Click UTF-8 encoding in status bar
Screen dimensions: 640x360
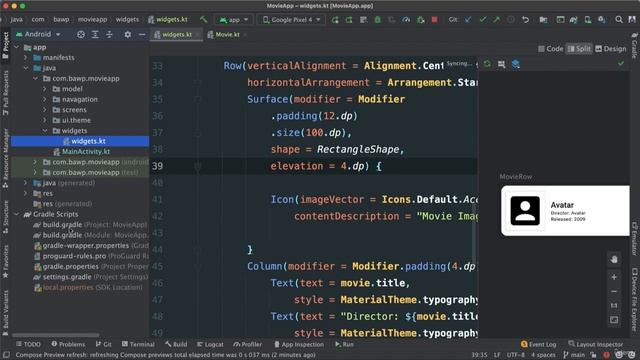click(516, 355)
